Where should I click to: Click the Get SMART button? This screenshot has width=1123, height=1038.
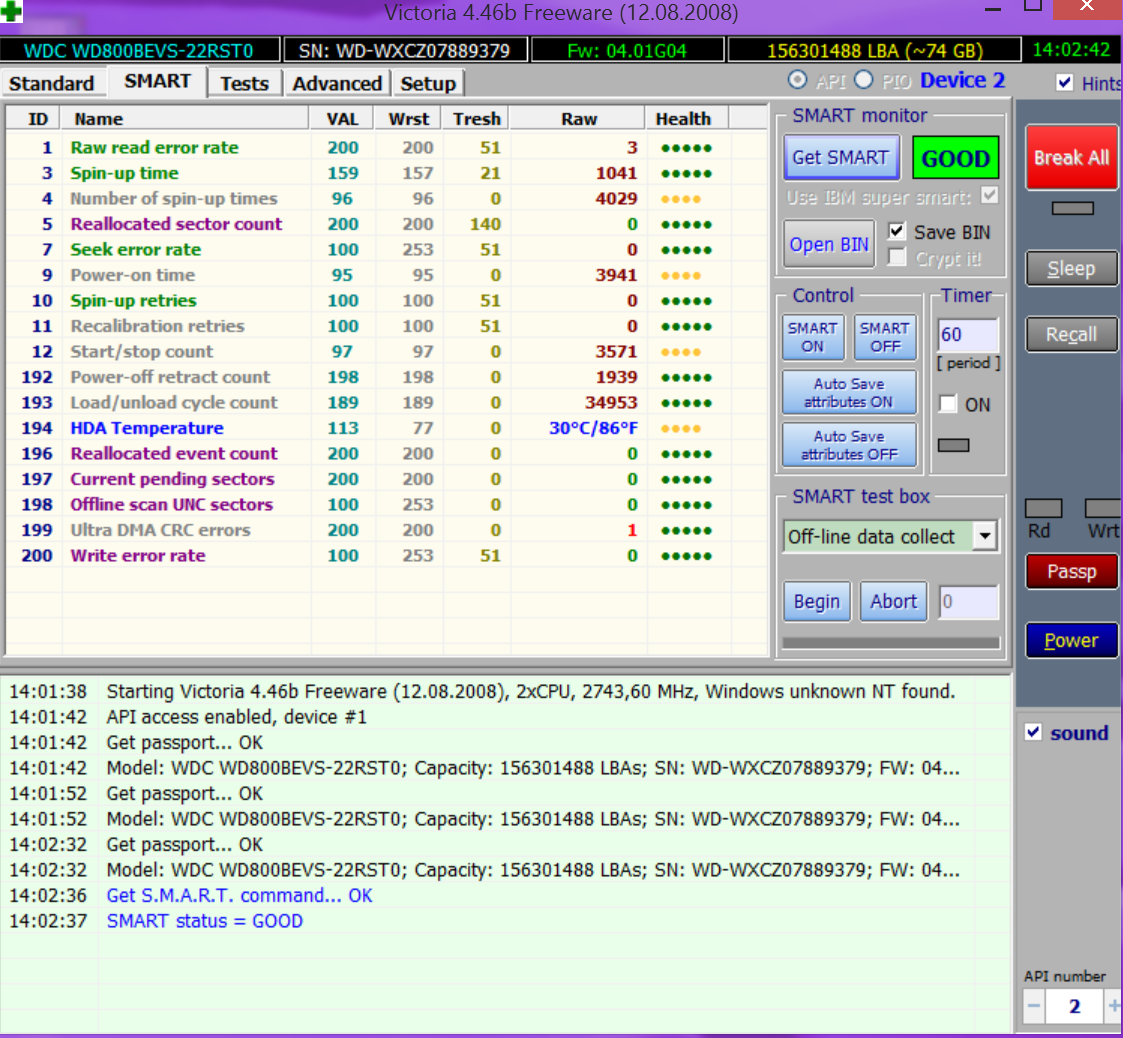pos(841,158)
